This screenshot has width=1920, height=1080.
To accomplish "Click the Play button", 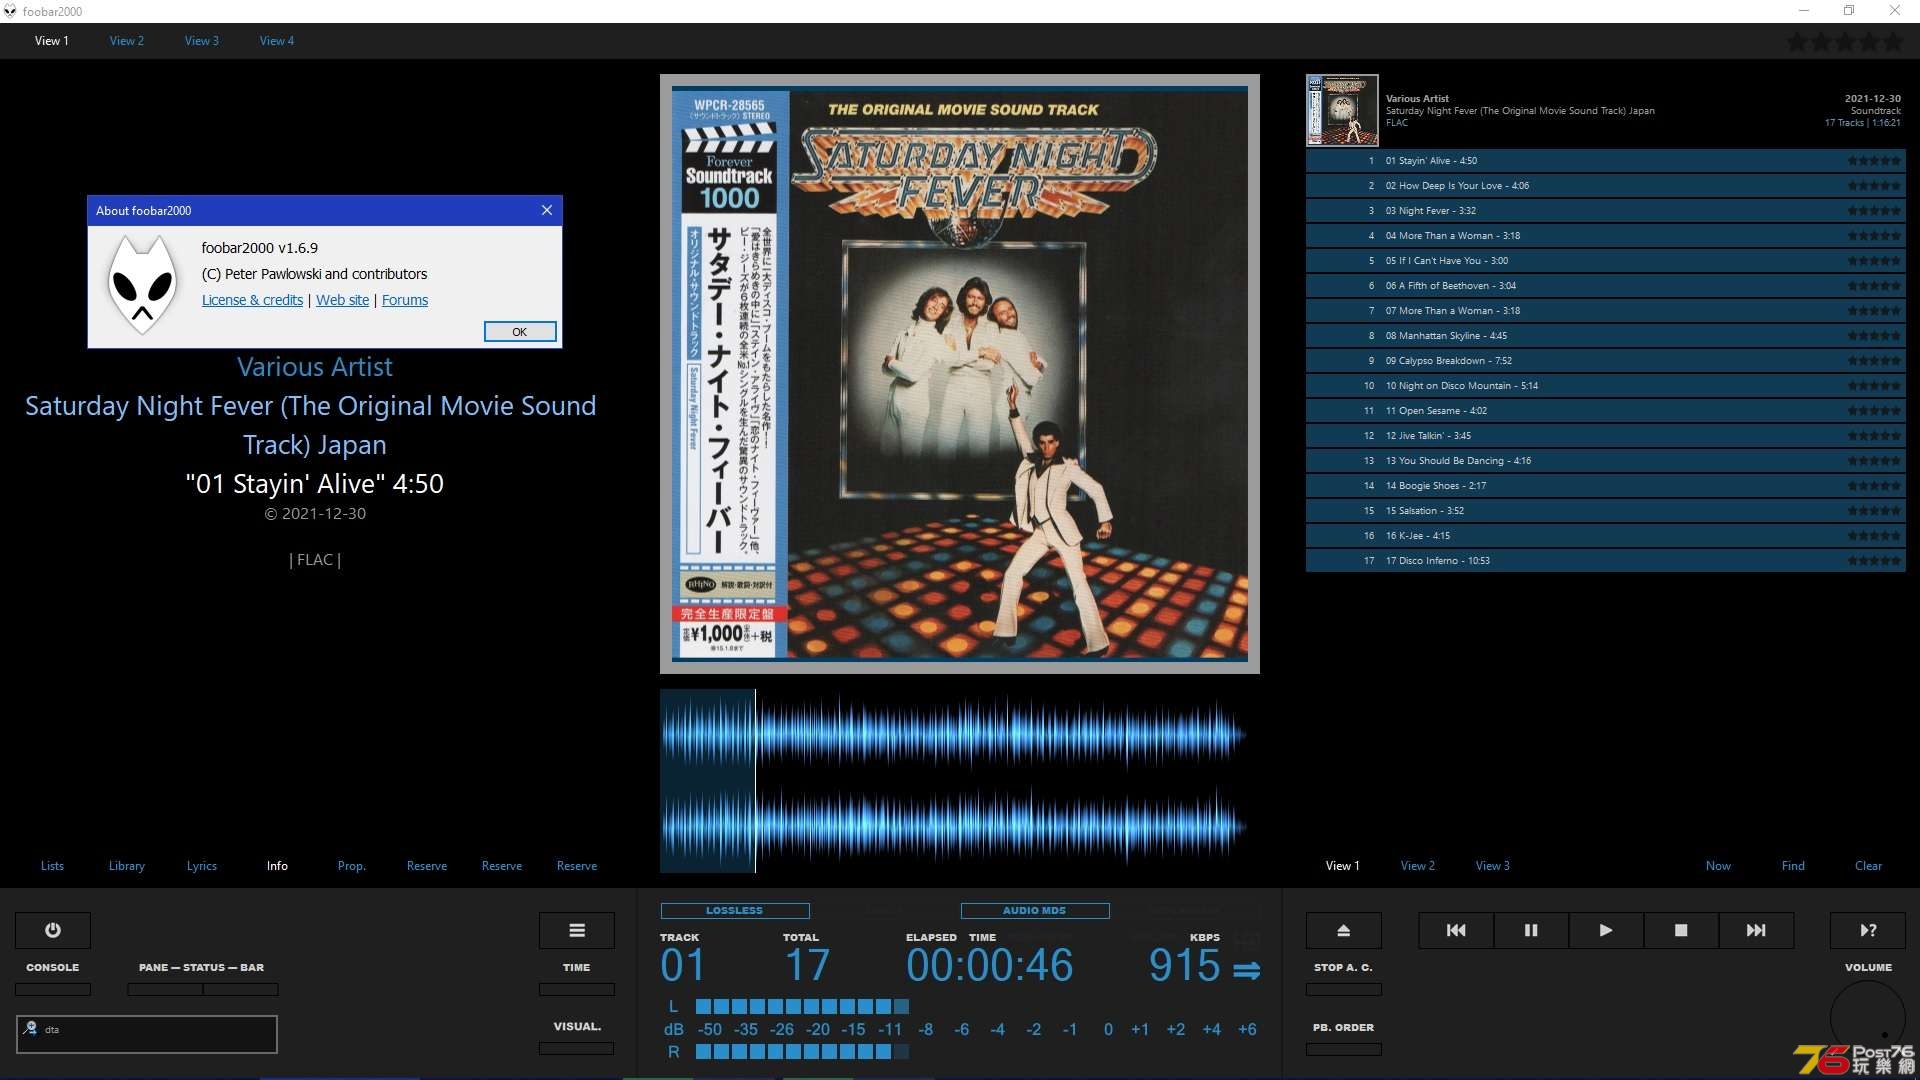I will [1606, 930].
